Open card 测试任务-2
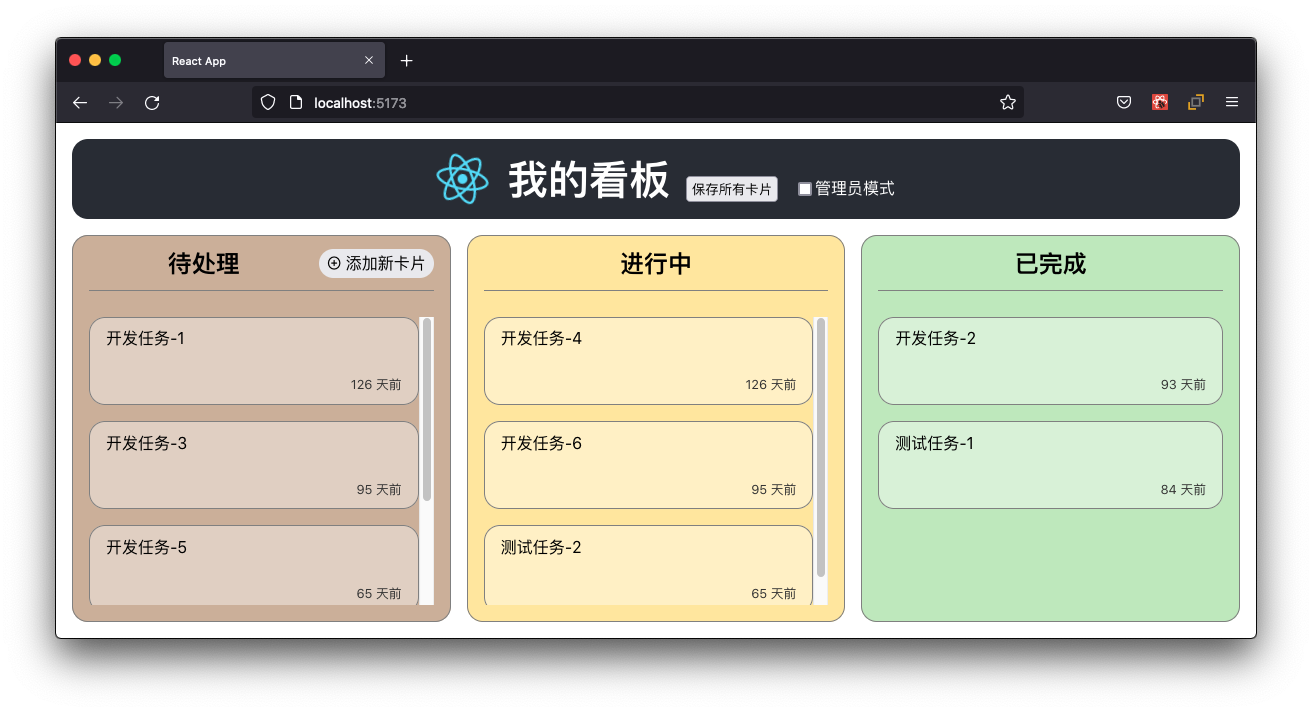This screenshot has width=1312, height=712. (x=648, y=566)
